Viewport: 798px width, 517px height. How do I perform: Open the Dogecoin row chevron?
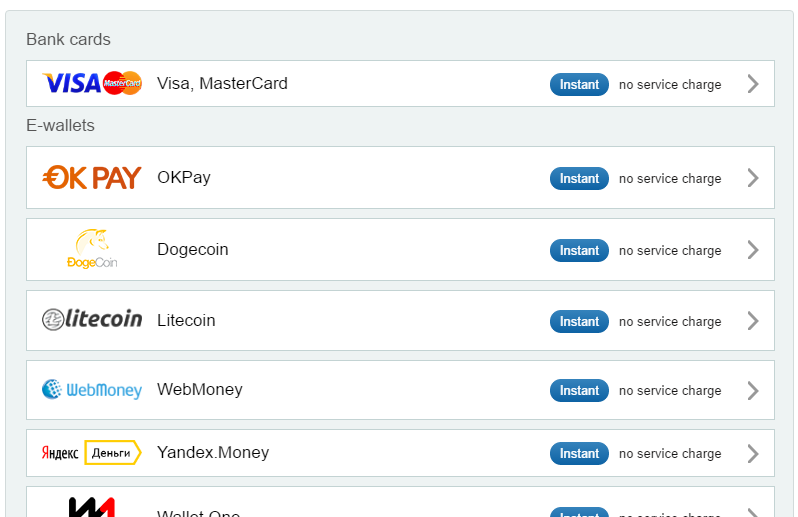[x=753, y=250]
